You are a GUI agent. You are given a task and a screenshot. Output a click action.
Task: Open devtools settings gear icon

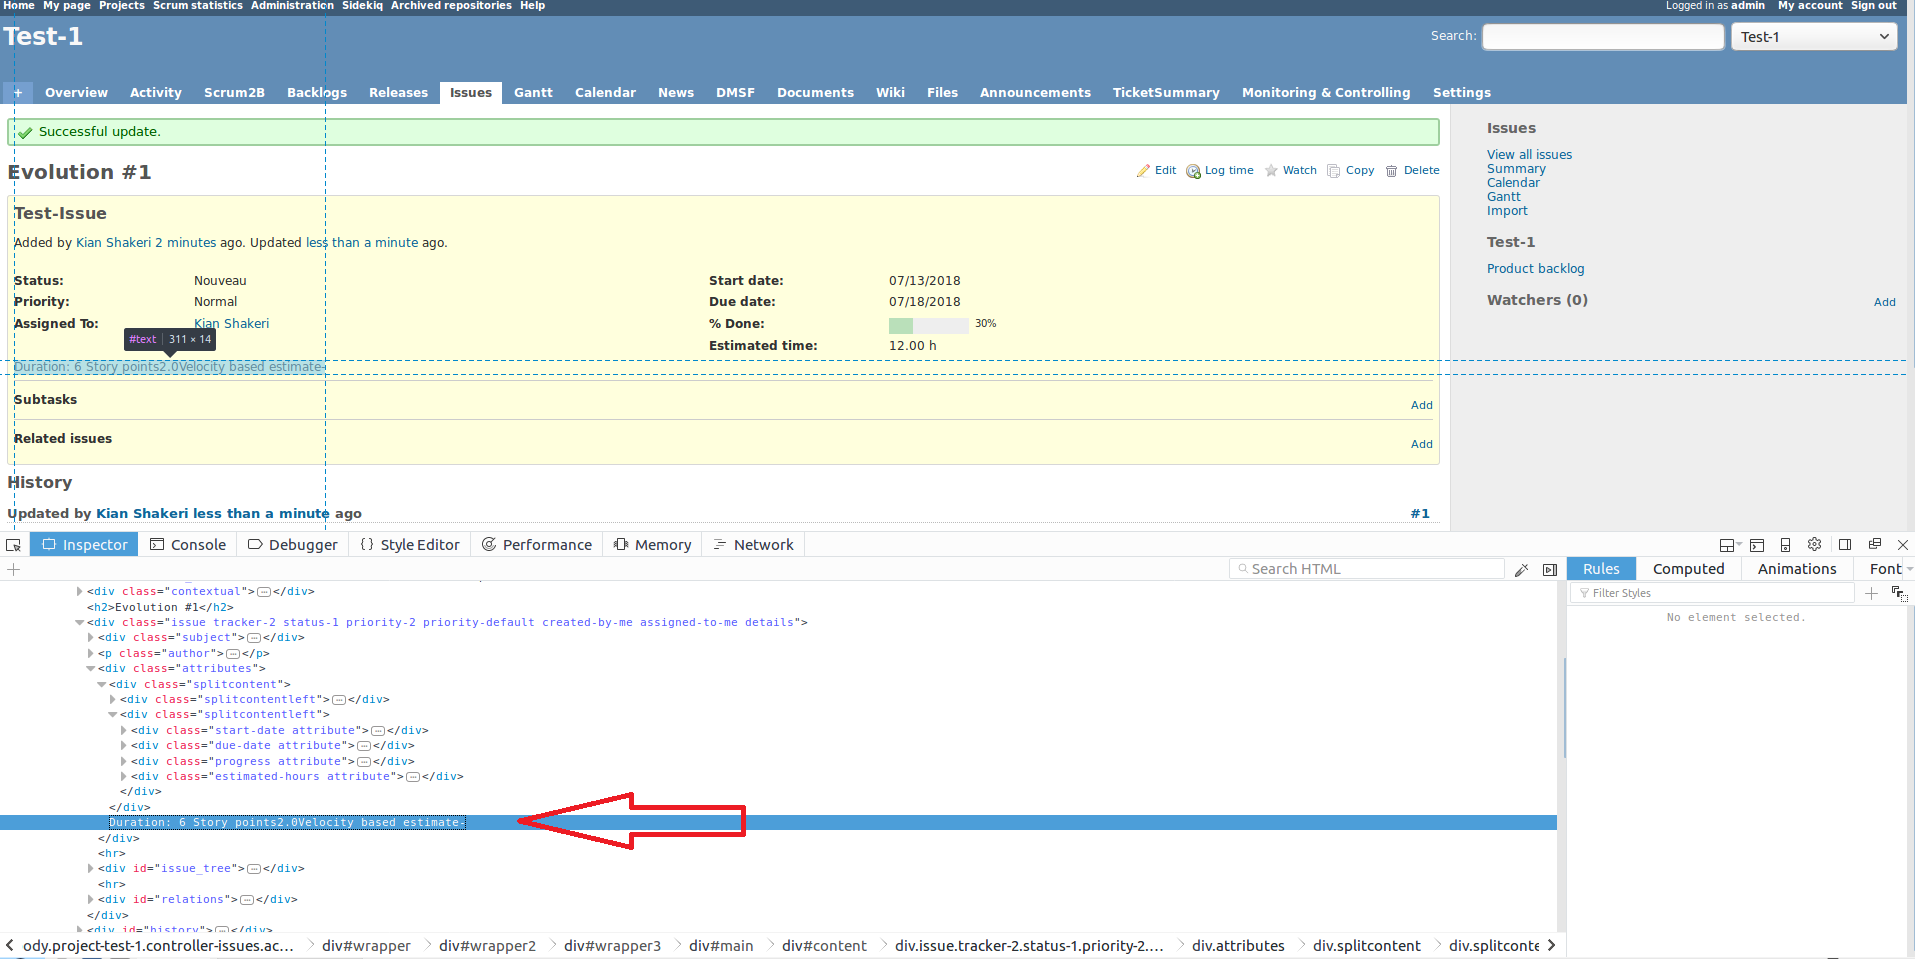(x=1814, y=545)
